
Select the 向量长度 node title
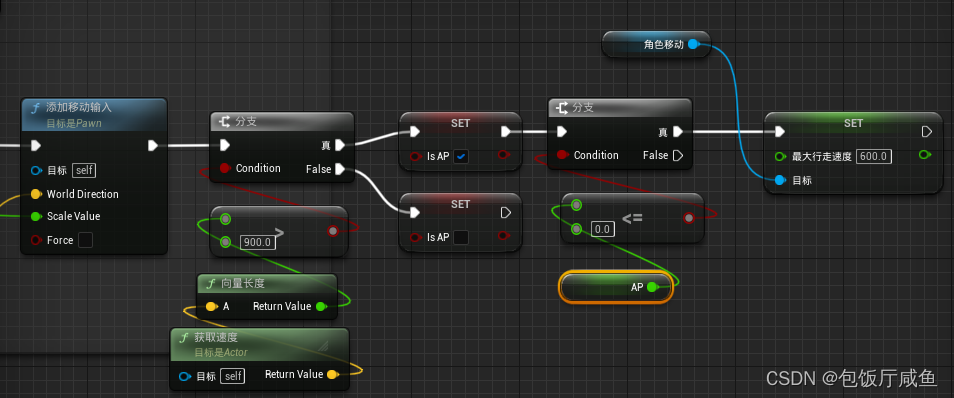click(243, 283)
